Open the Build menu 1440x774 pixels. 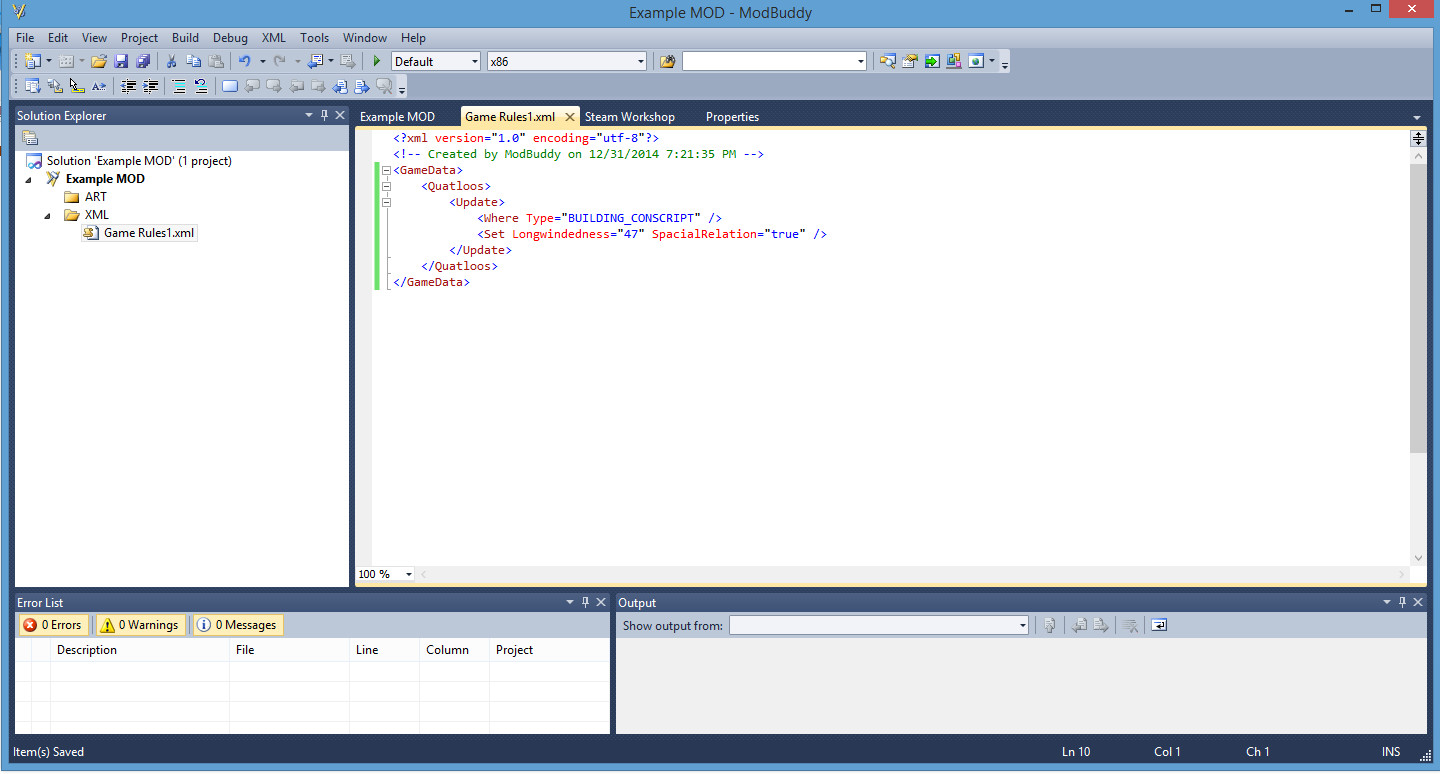click(x=185, y=38)
